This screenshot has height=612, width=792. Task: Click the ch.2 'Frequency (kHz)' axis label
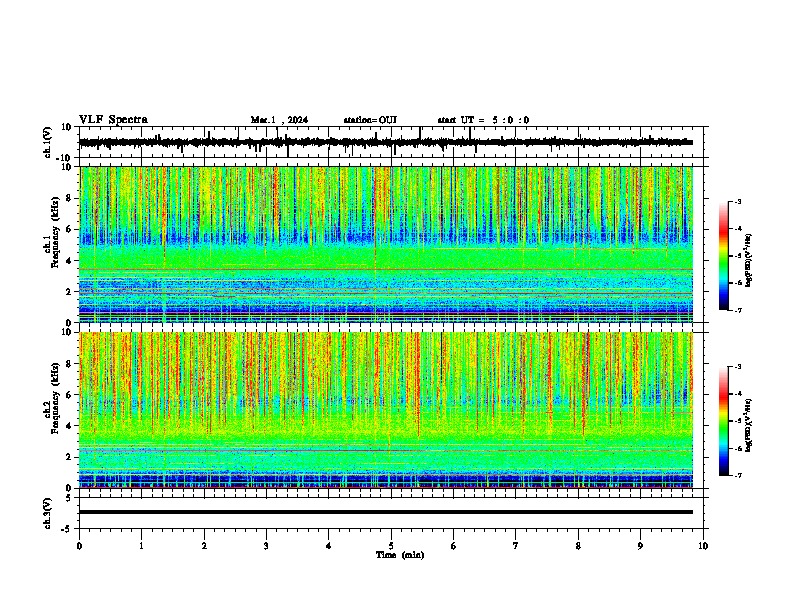pos(55,397)
